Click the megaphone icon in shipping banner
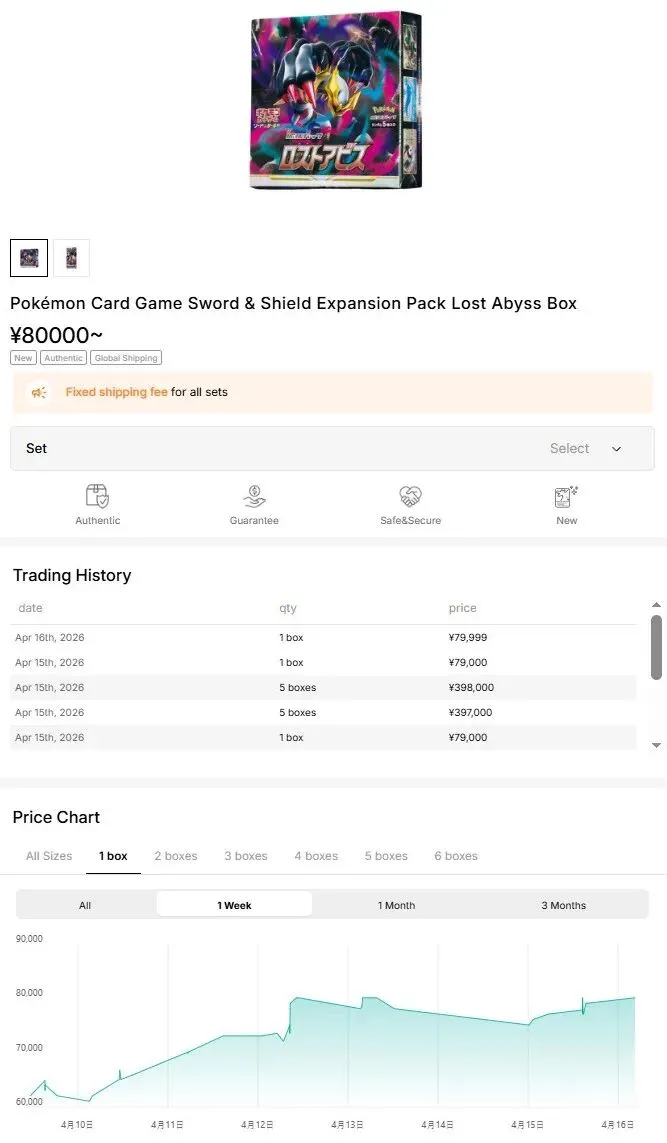This screenshot has height=1143, width=667. [x=38, y=393]
